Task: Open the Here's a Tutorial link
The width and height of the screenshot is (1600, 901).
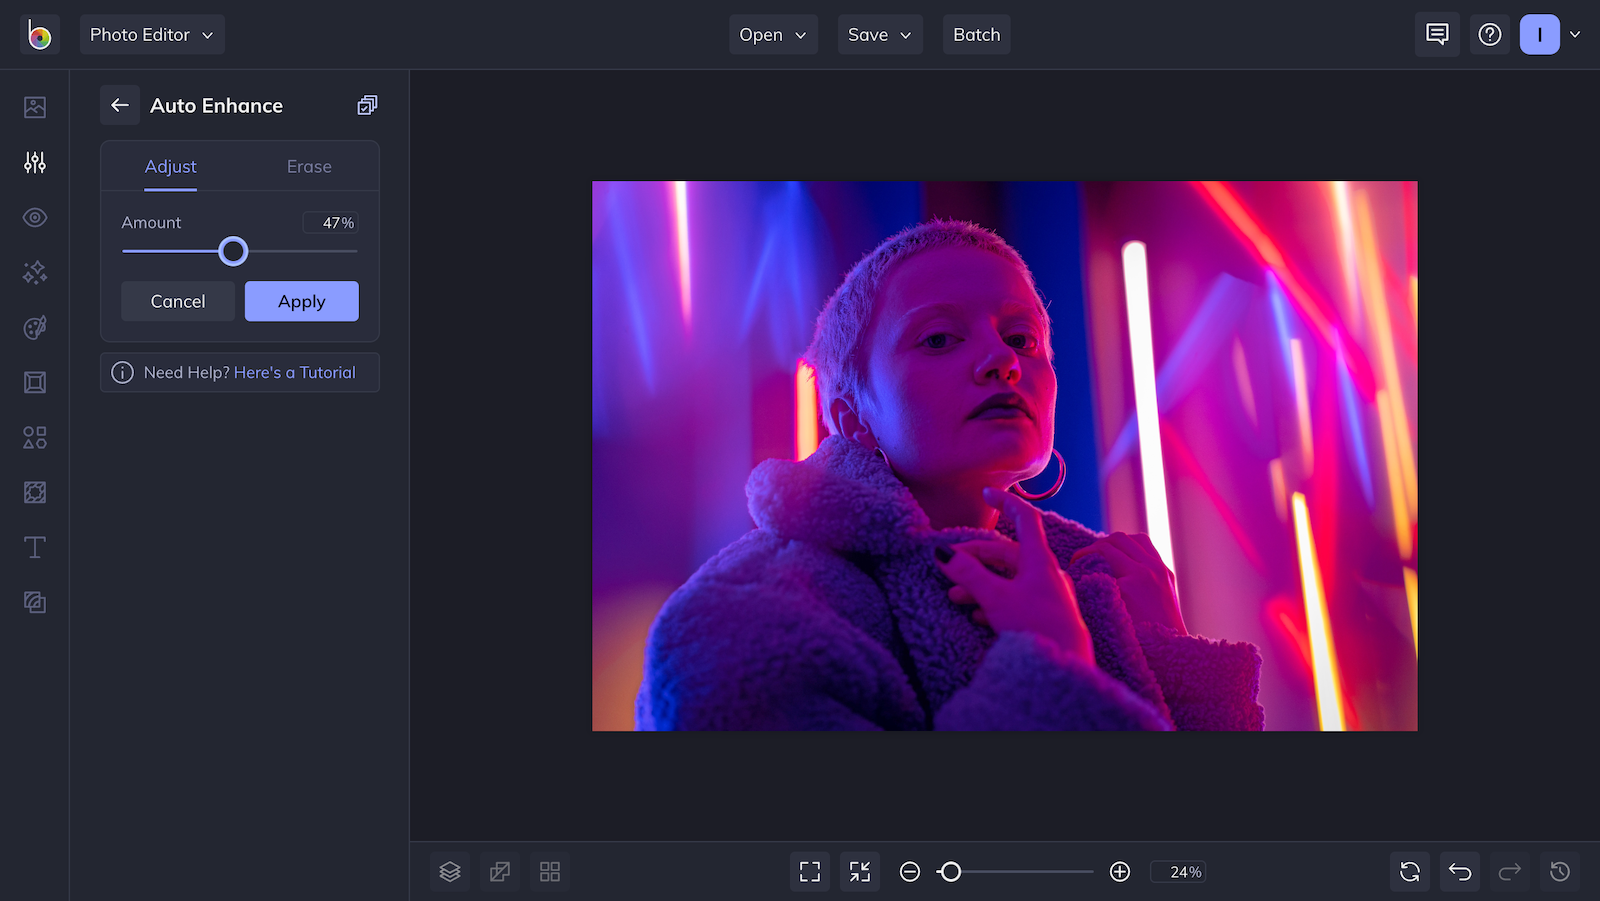Action: coord(295,372)
